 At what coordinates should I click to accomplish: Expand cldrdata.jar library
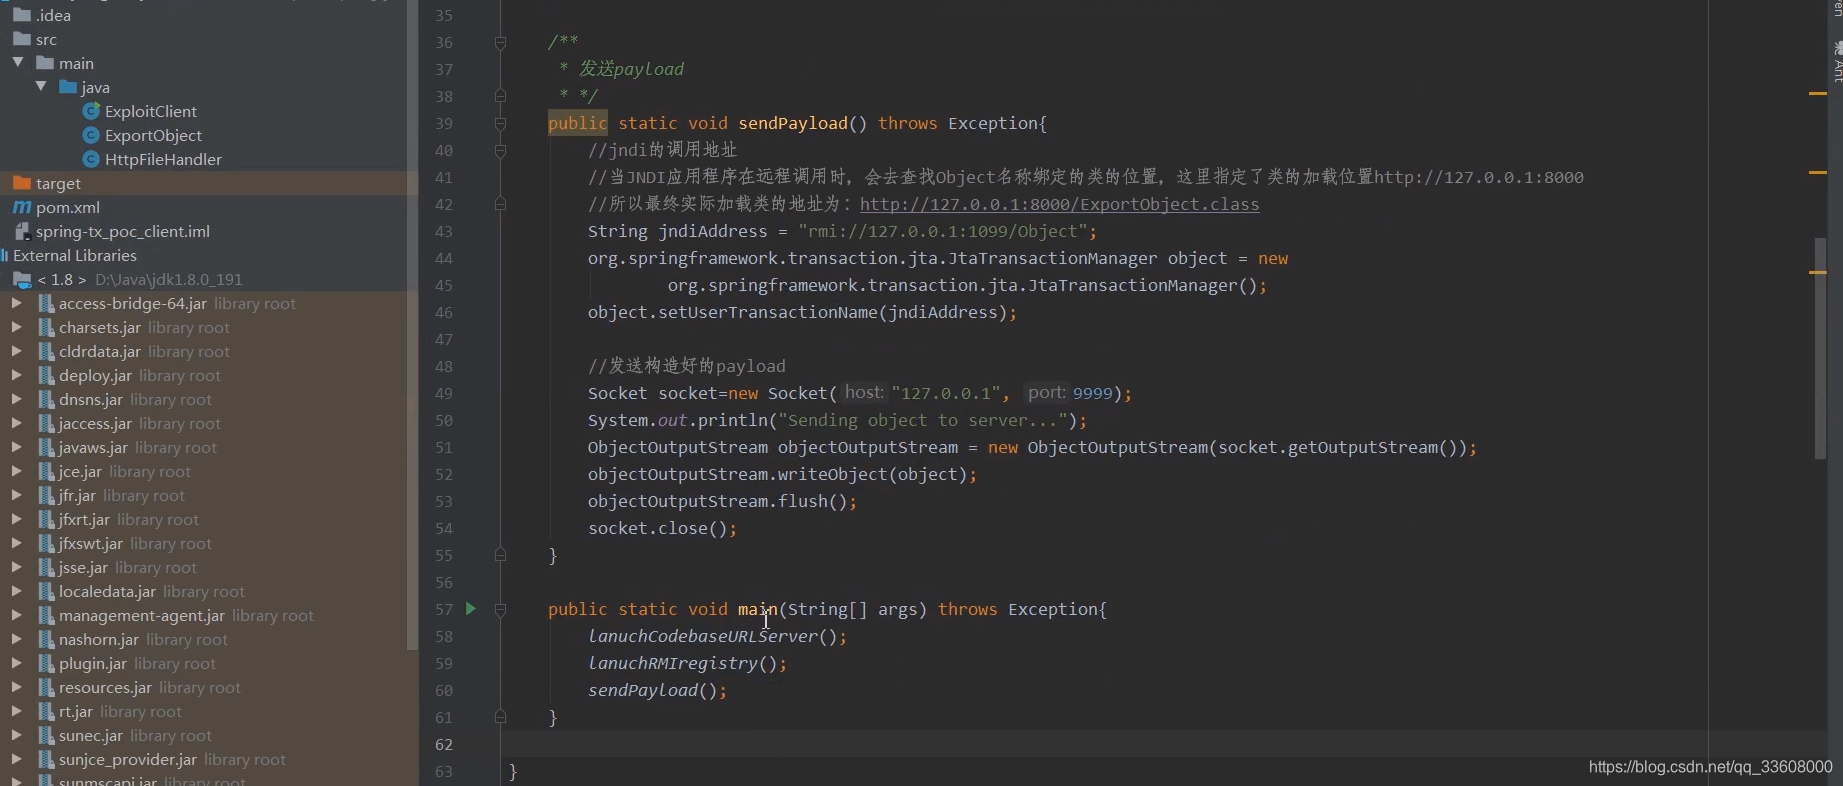click(x=17, y=350)
